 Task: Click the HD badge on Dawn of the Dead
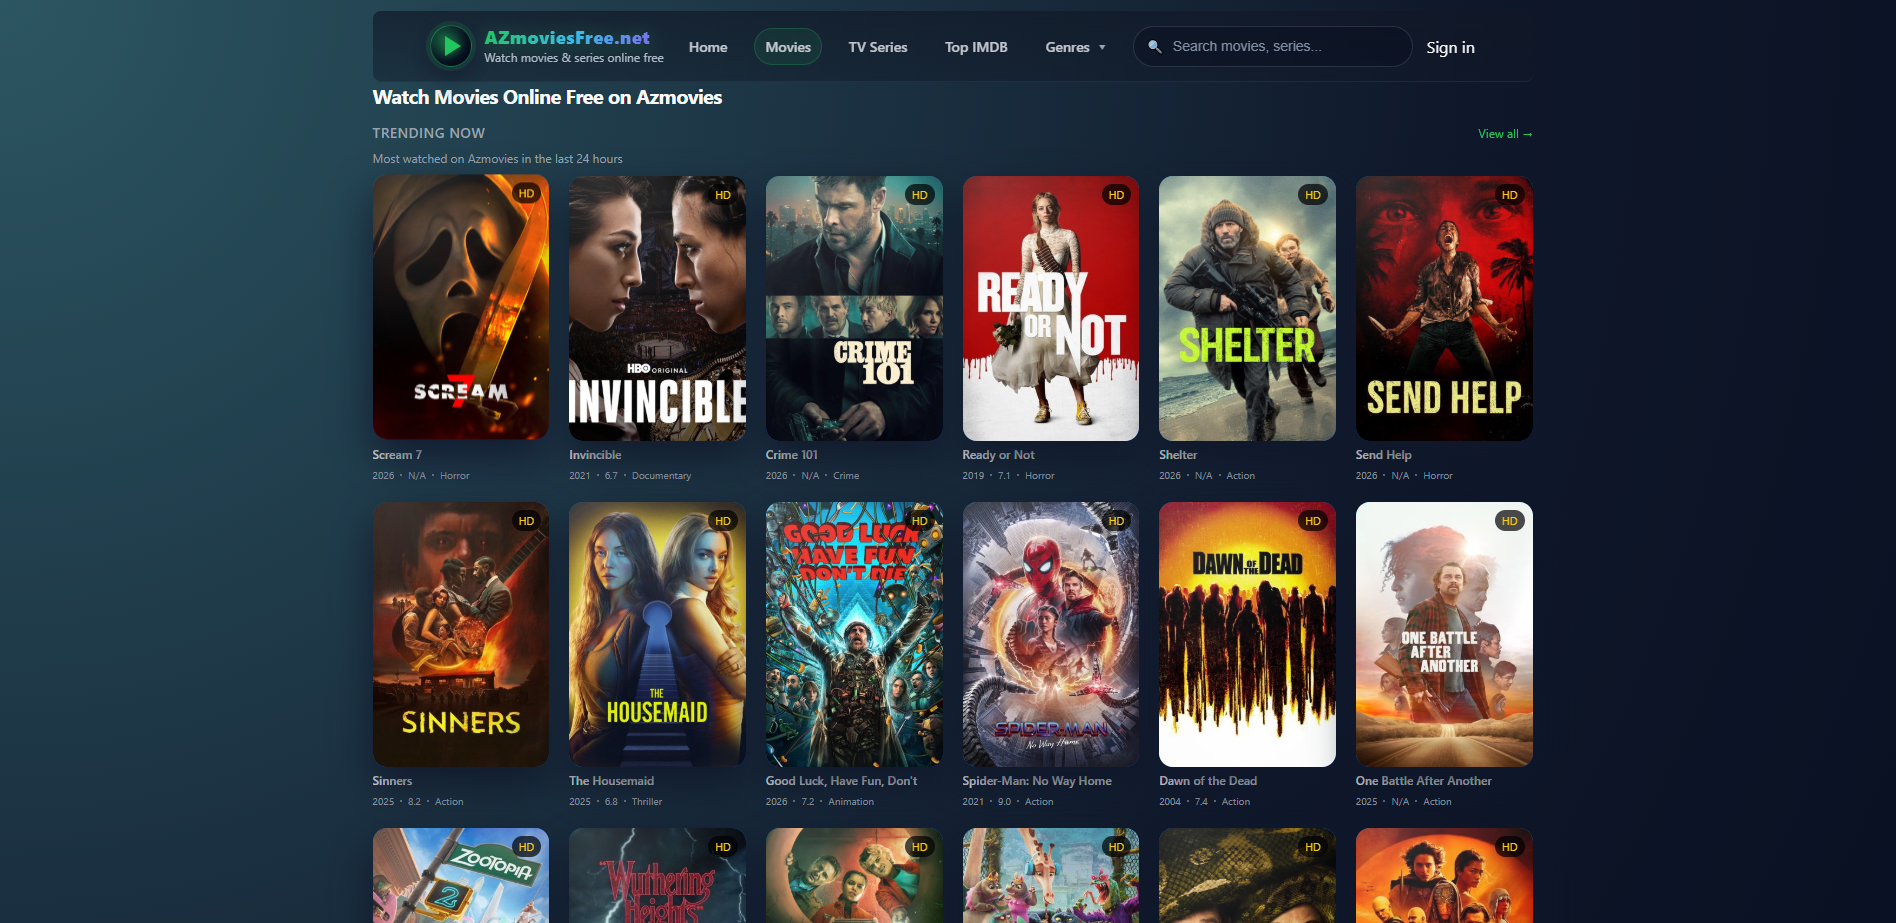pos(1312,521)
